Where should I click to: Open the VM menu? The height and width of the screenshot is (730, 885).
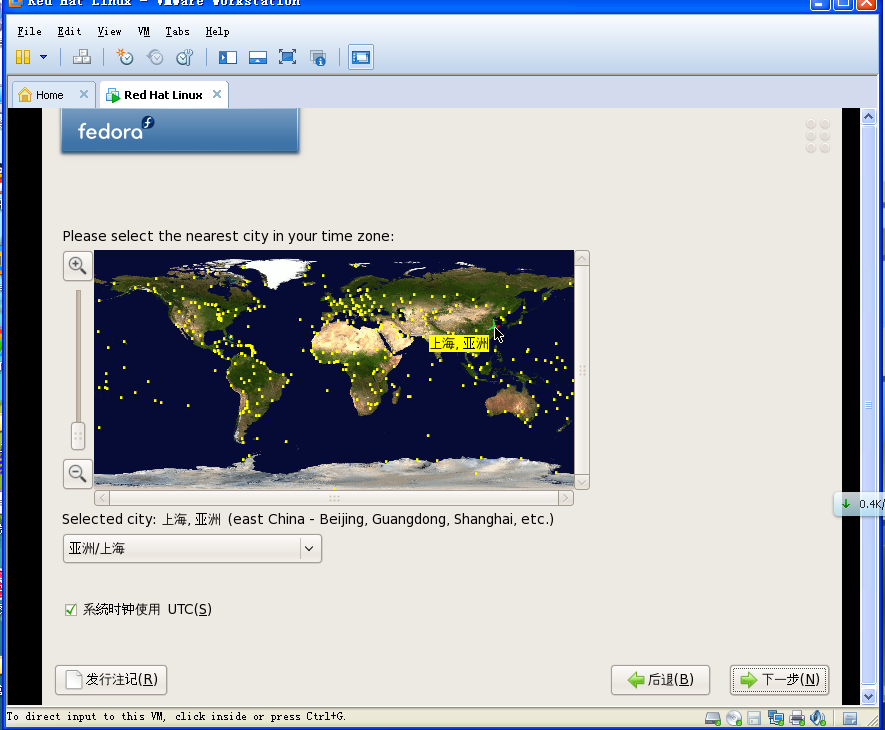[143, 31]
